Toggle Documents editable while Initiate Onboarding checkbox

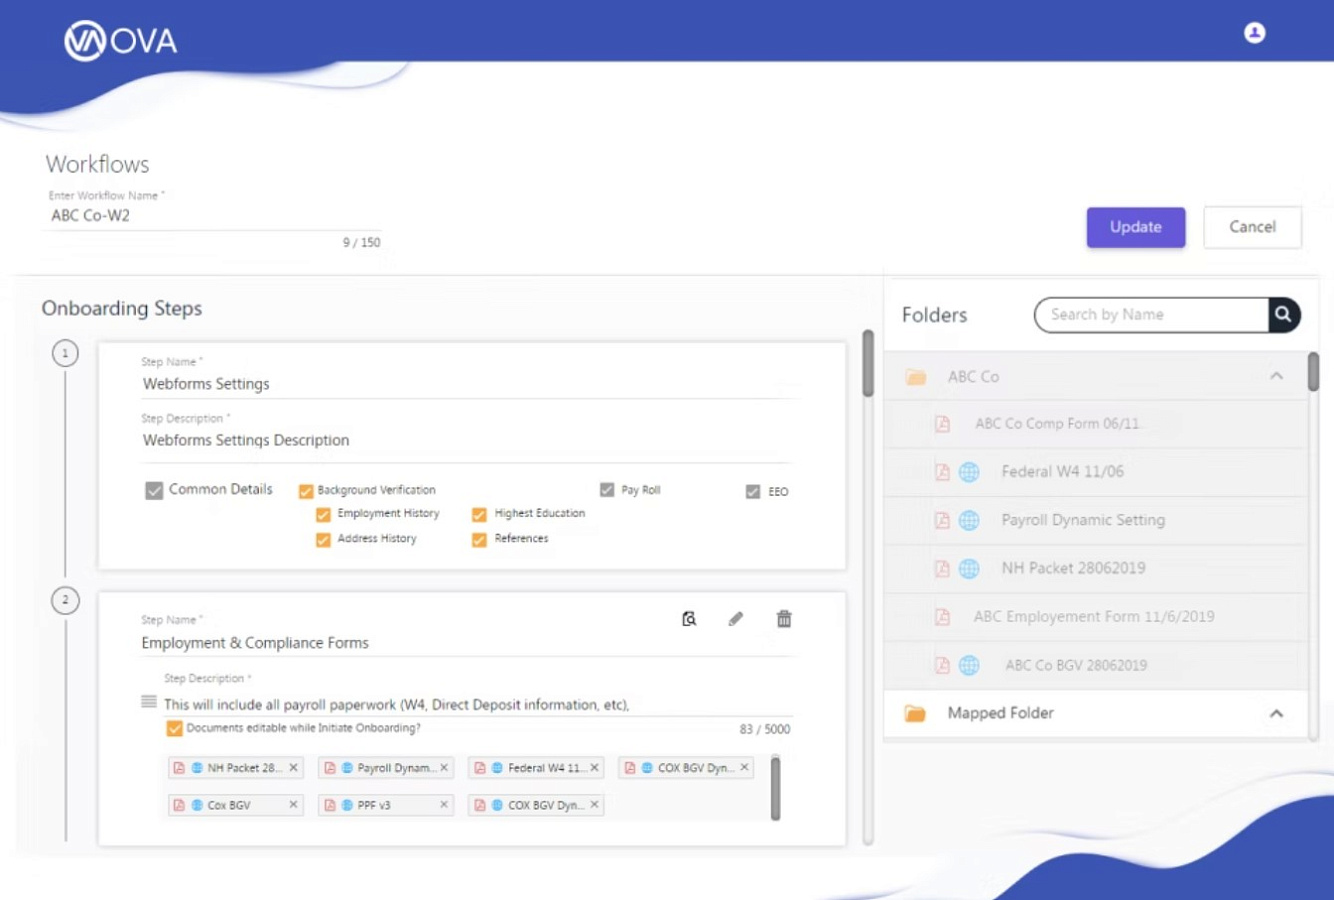(174, 728)
